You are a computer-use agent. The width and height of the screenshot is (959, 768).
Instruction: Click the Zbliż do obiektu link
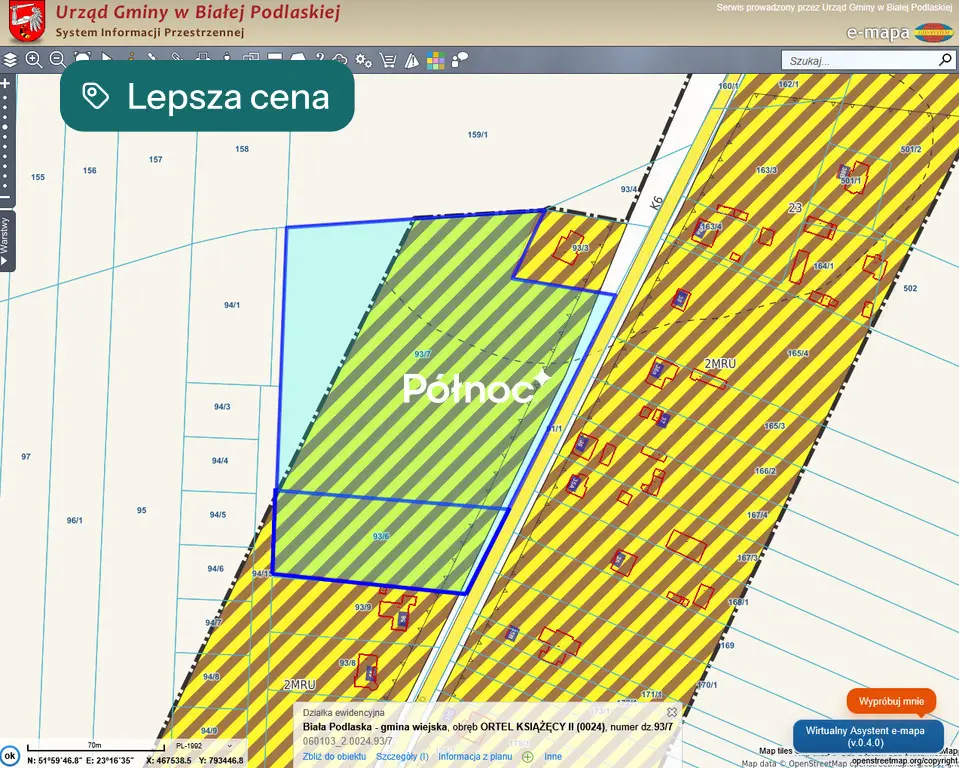tap(334, 756)
